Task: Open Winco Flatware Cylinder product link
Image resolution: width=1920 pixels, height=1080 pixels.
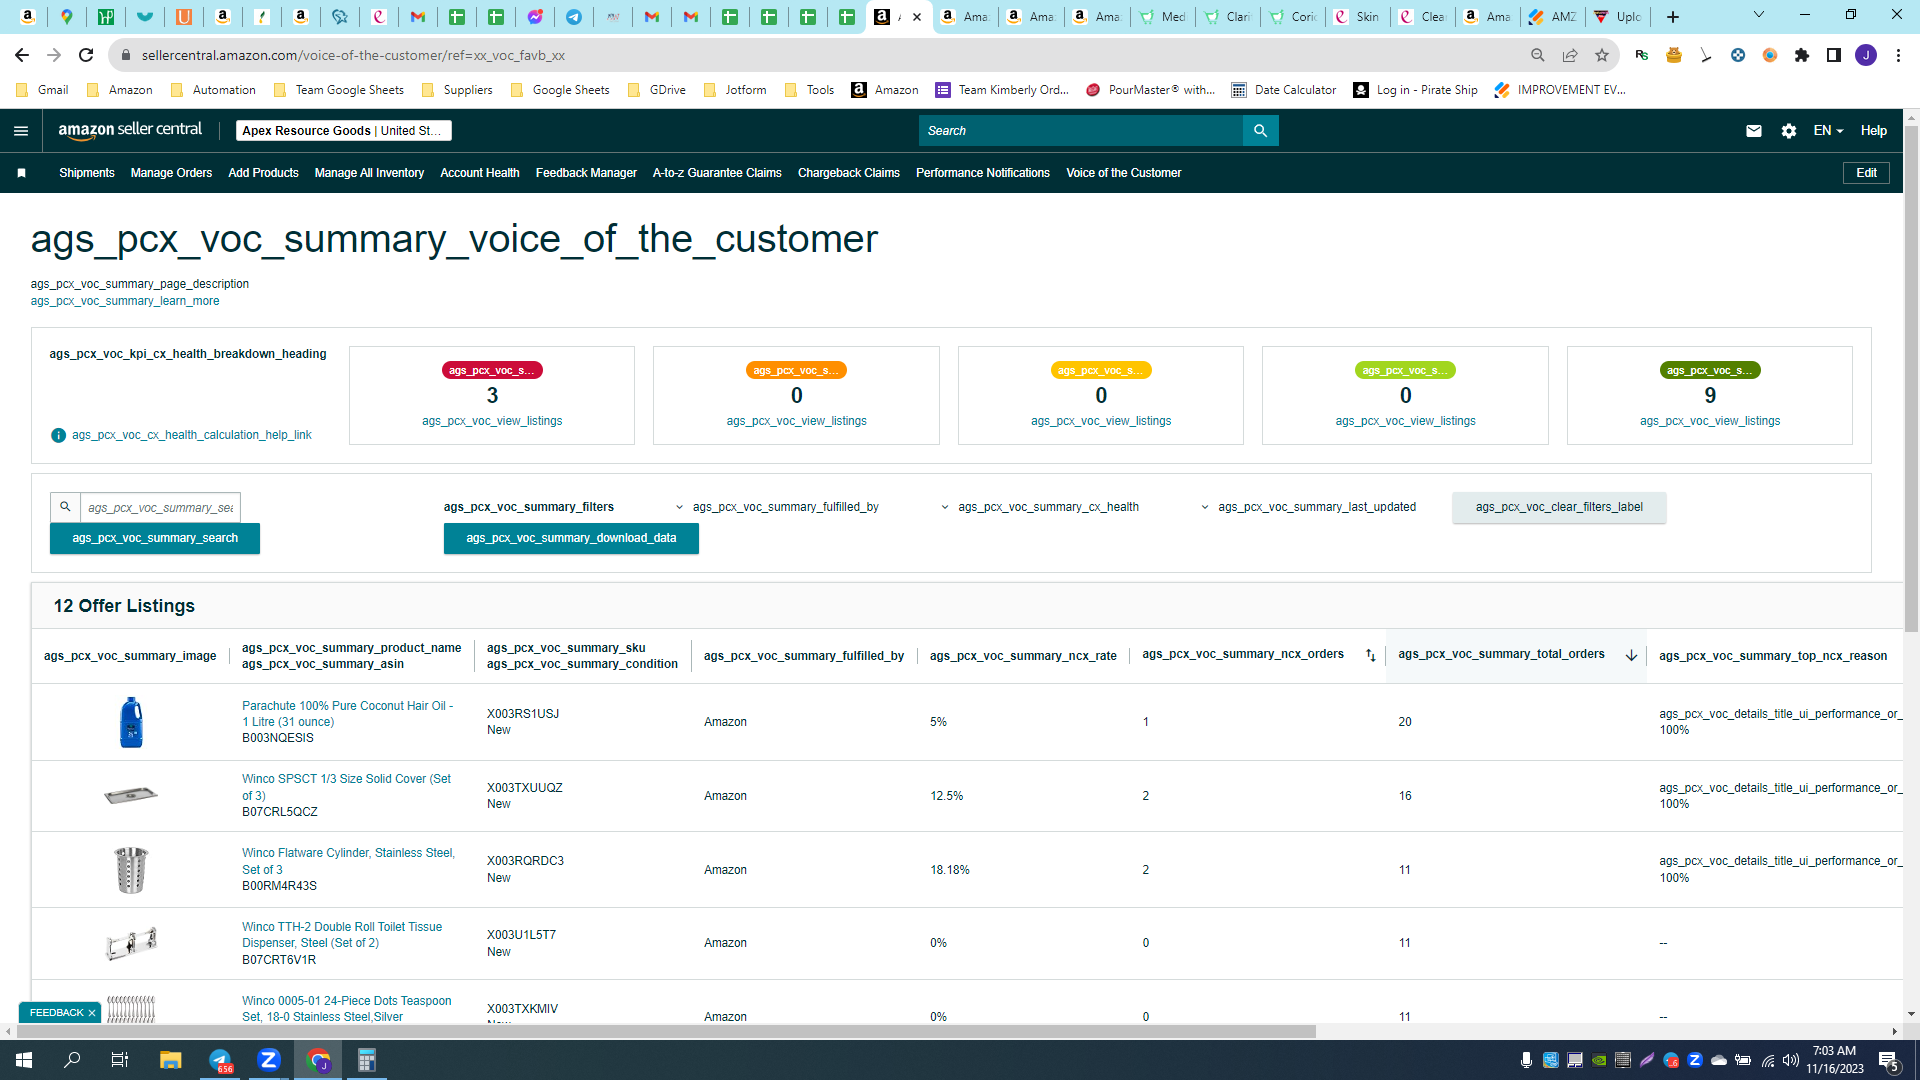Action: [348, 861]
